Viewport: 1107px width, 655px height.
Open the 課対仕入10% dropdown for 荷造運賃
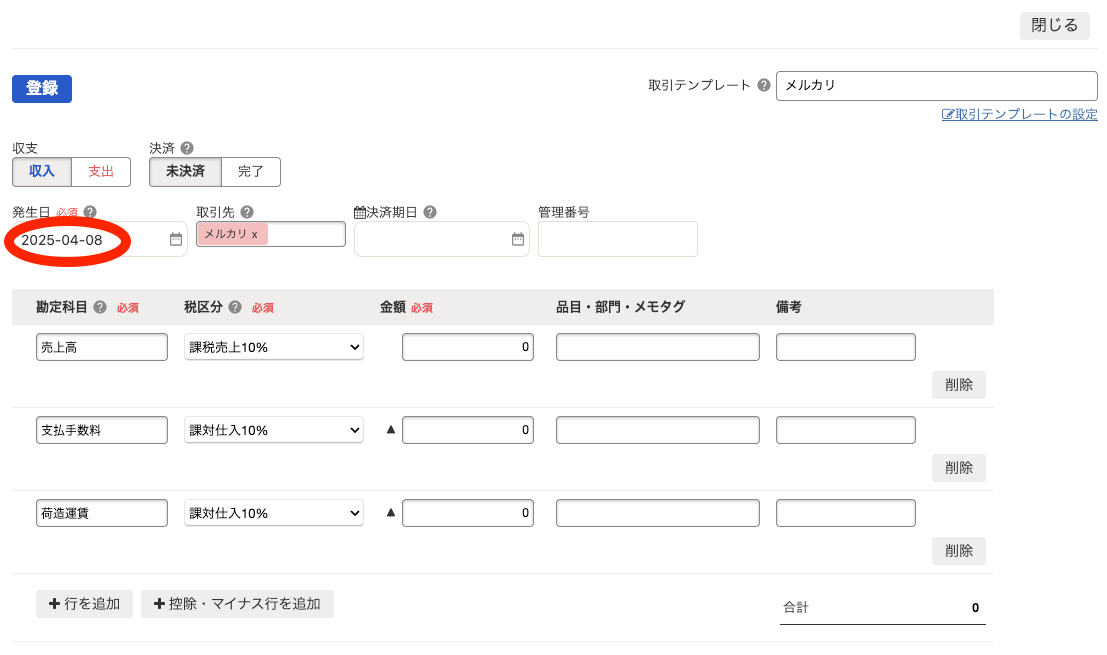pyautogui.click(x=273, y=512)
